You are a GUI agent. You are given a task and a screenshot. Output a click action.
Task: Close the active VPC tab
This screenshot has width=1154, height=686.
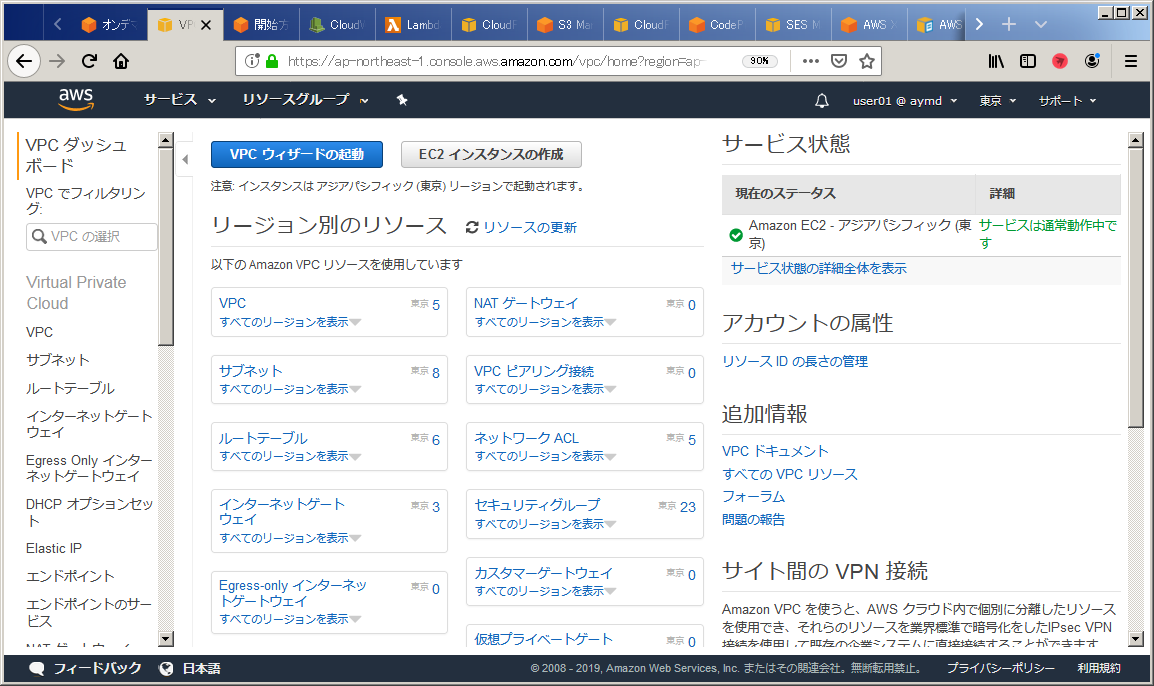[x=206, y=25]
